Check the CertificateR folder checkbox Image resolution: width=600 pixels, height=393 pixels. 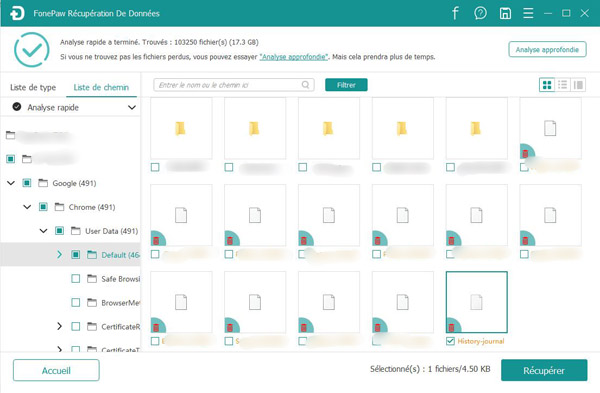click(76, 326)
